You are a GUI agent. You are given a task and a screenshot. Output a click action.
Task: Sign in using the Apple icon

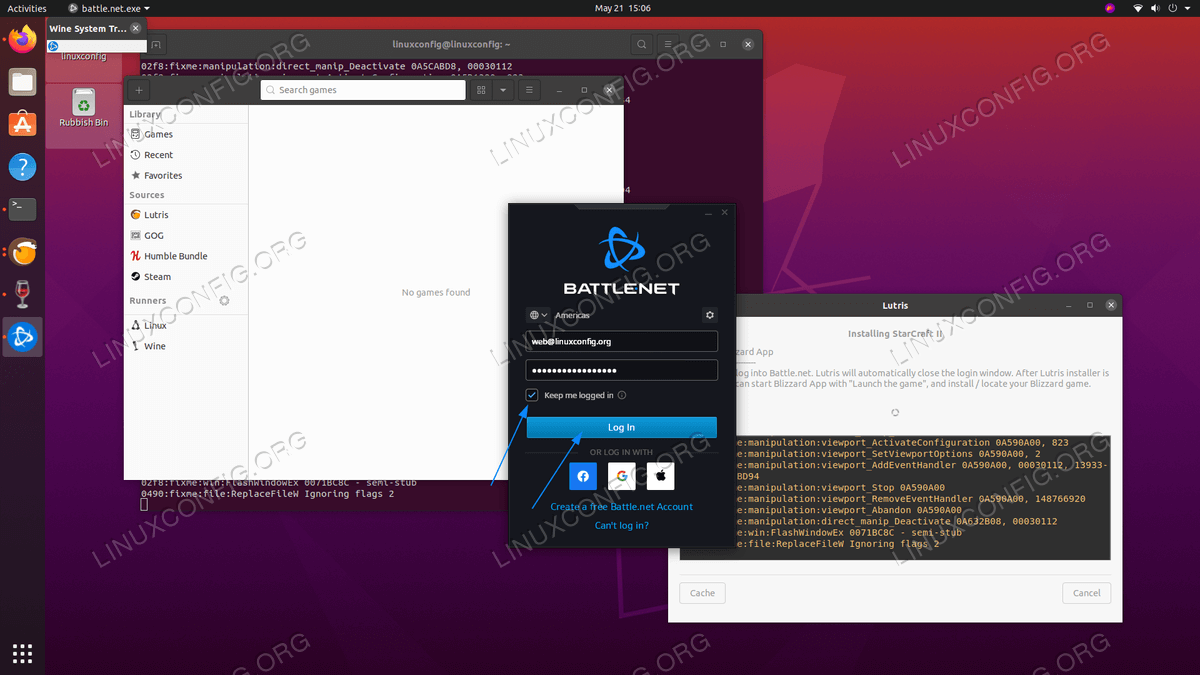(660, 477)
